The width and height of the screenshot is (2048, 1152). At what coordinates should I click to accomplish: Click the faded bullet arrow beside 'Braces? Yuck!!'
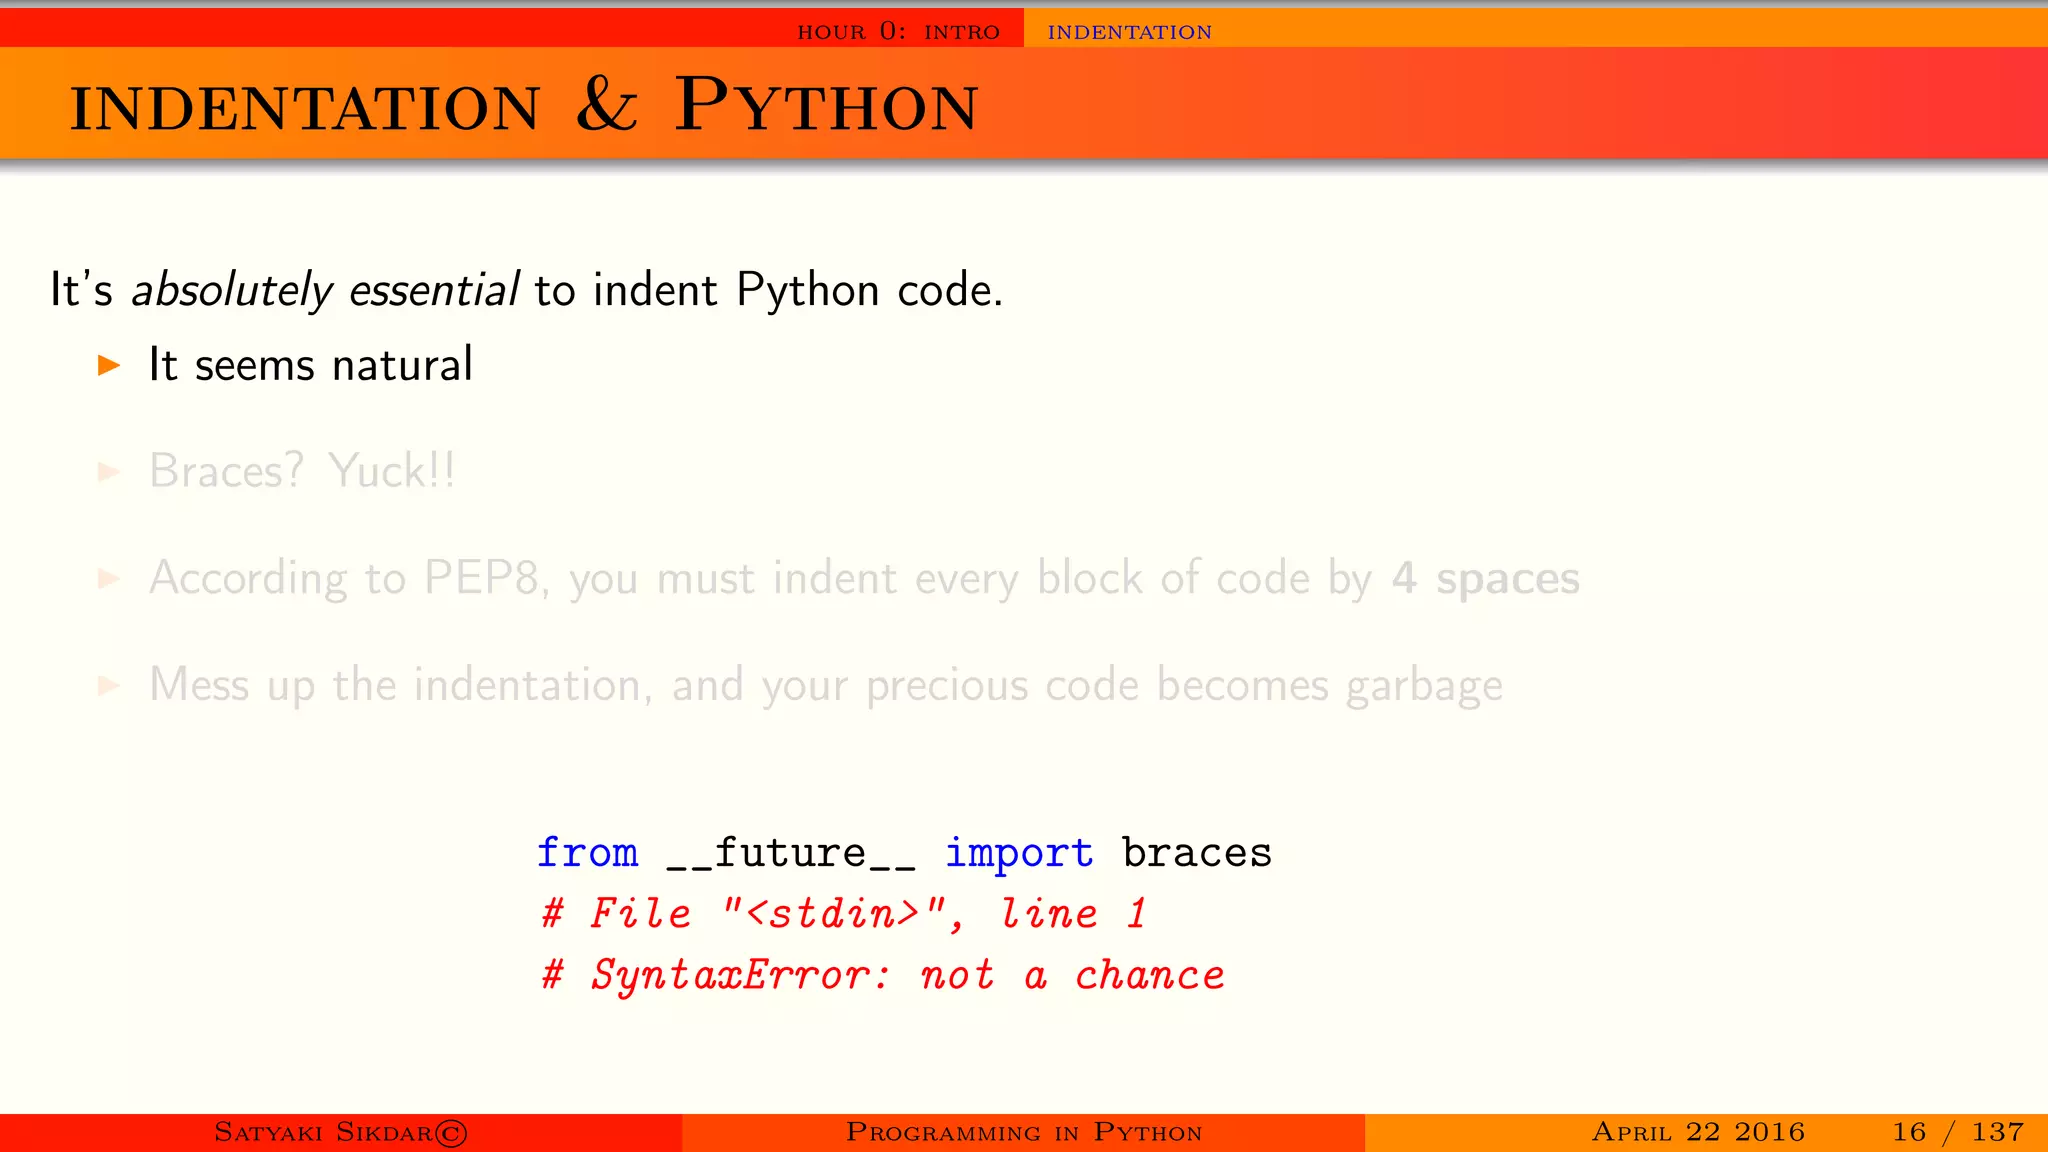[x=109, y=472]
